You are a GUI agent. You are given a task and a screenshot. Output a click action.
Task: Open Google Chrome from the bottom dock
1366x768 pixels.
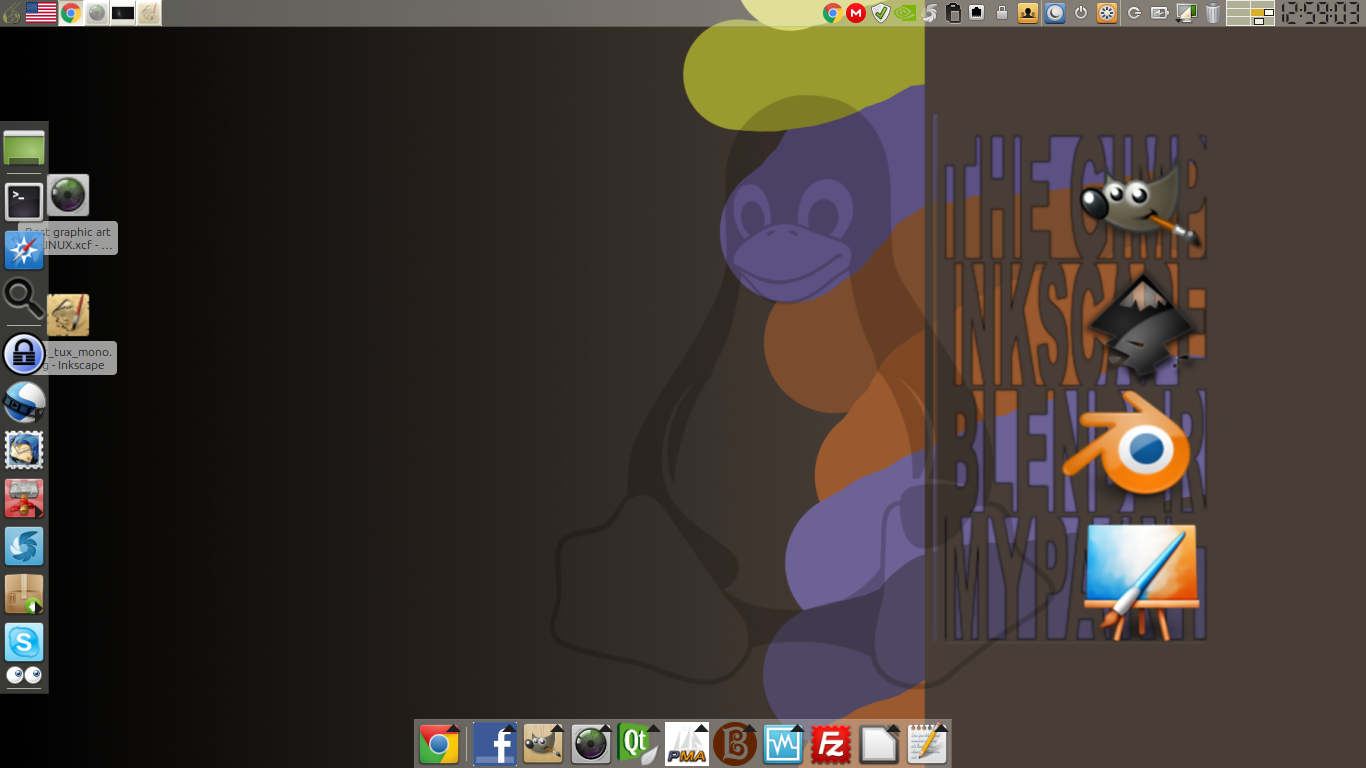click(439, 745)
